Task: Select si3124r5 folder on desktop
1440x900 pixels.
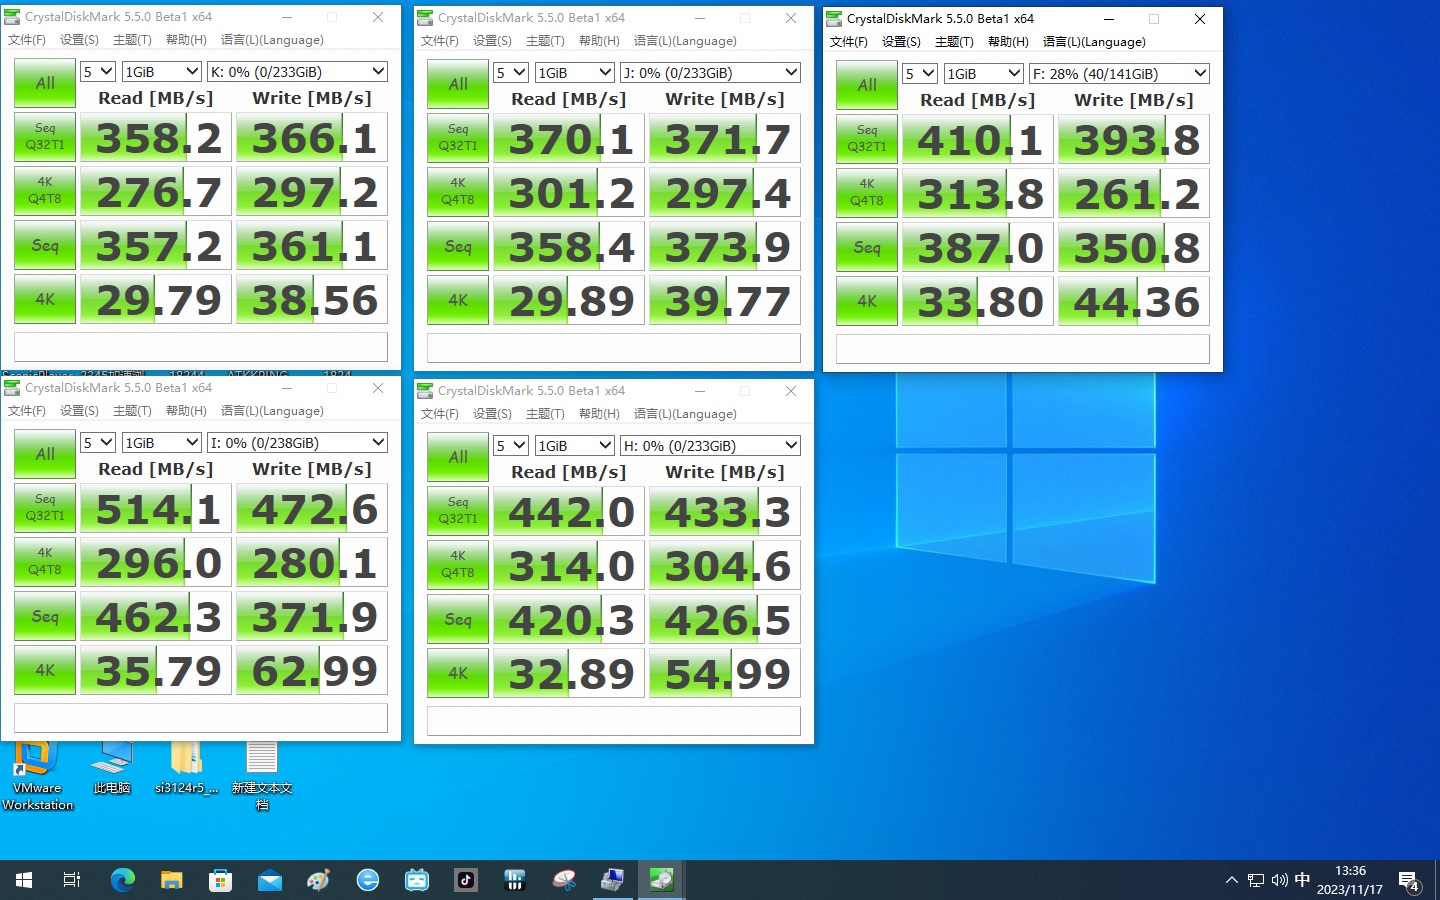Action: click(187, 769)
